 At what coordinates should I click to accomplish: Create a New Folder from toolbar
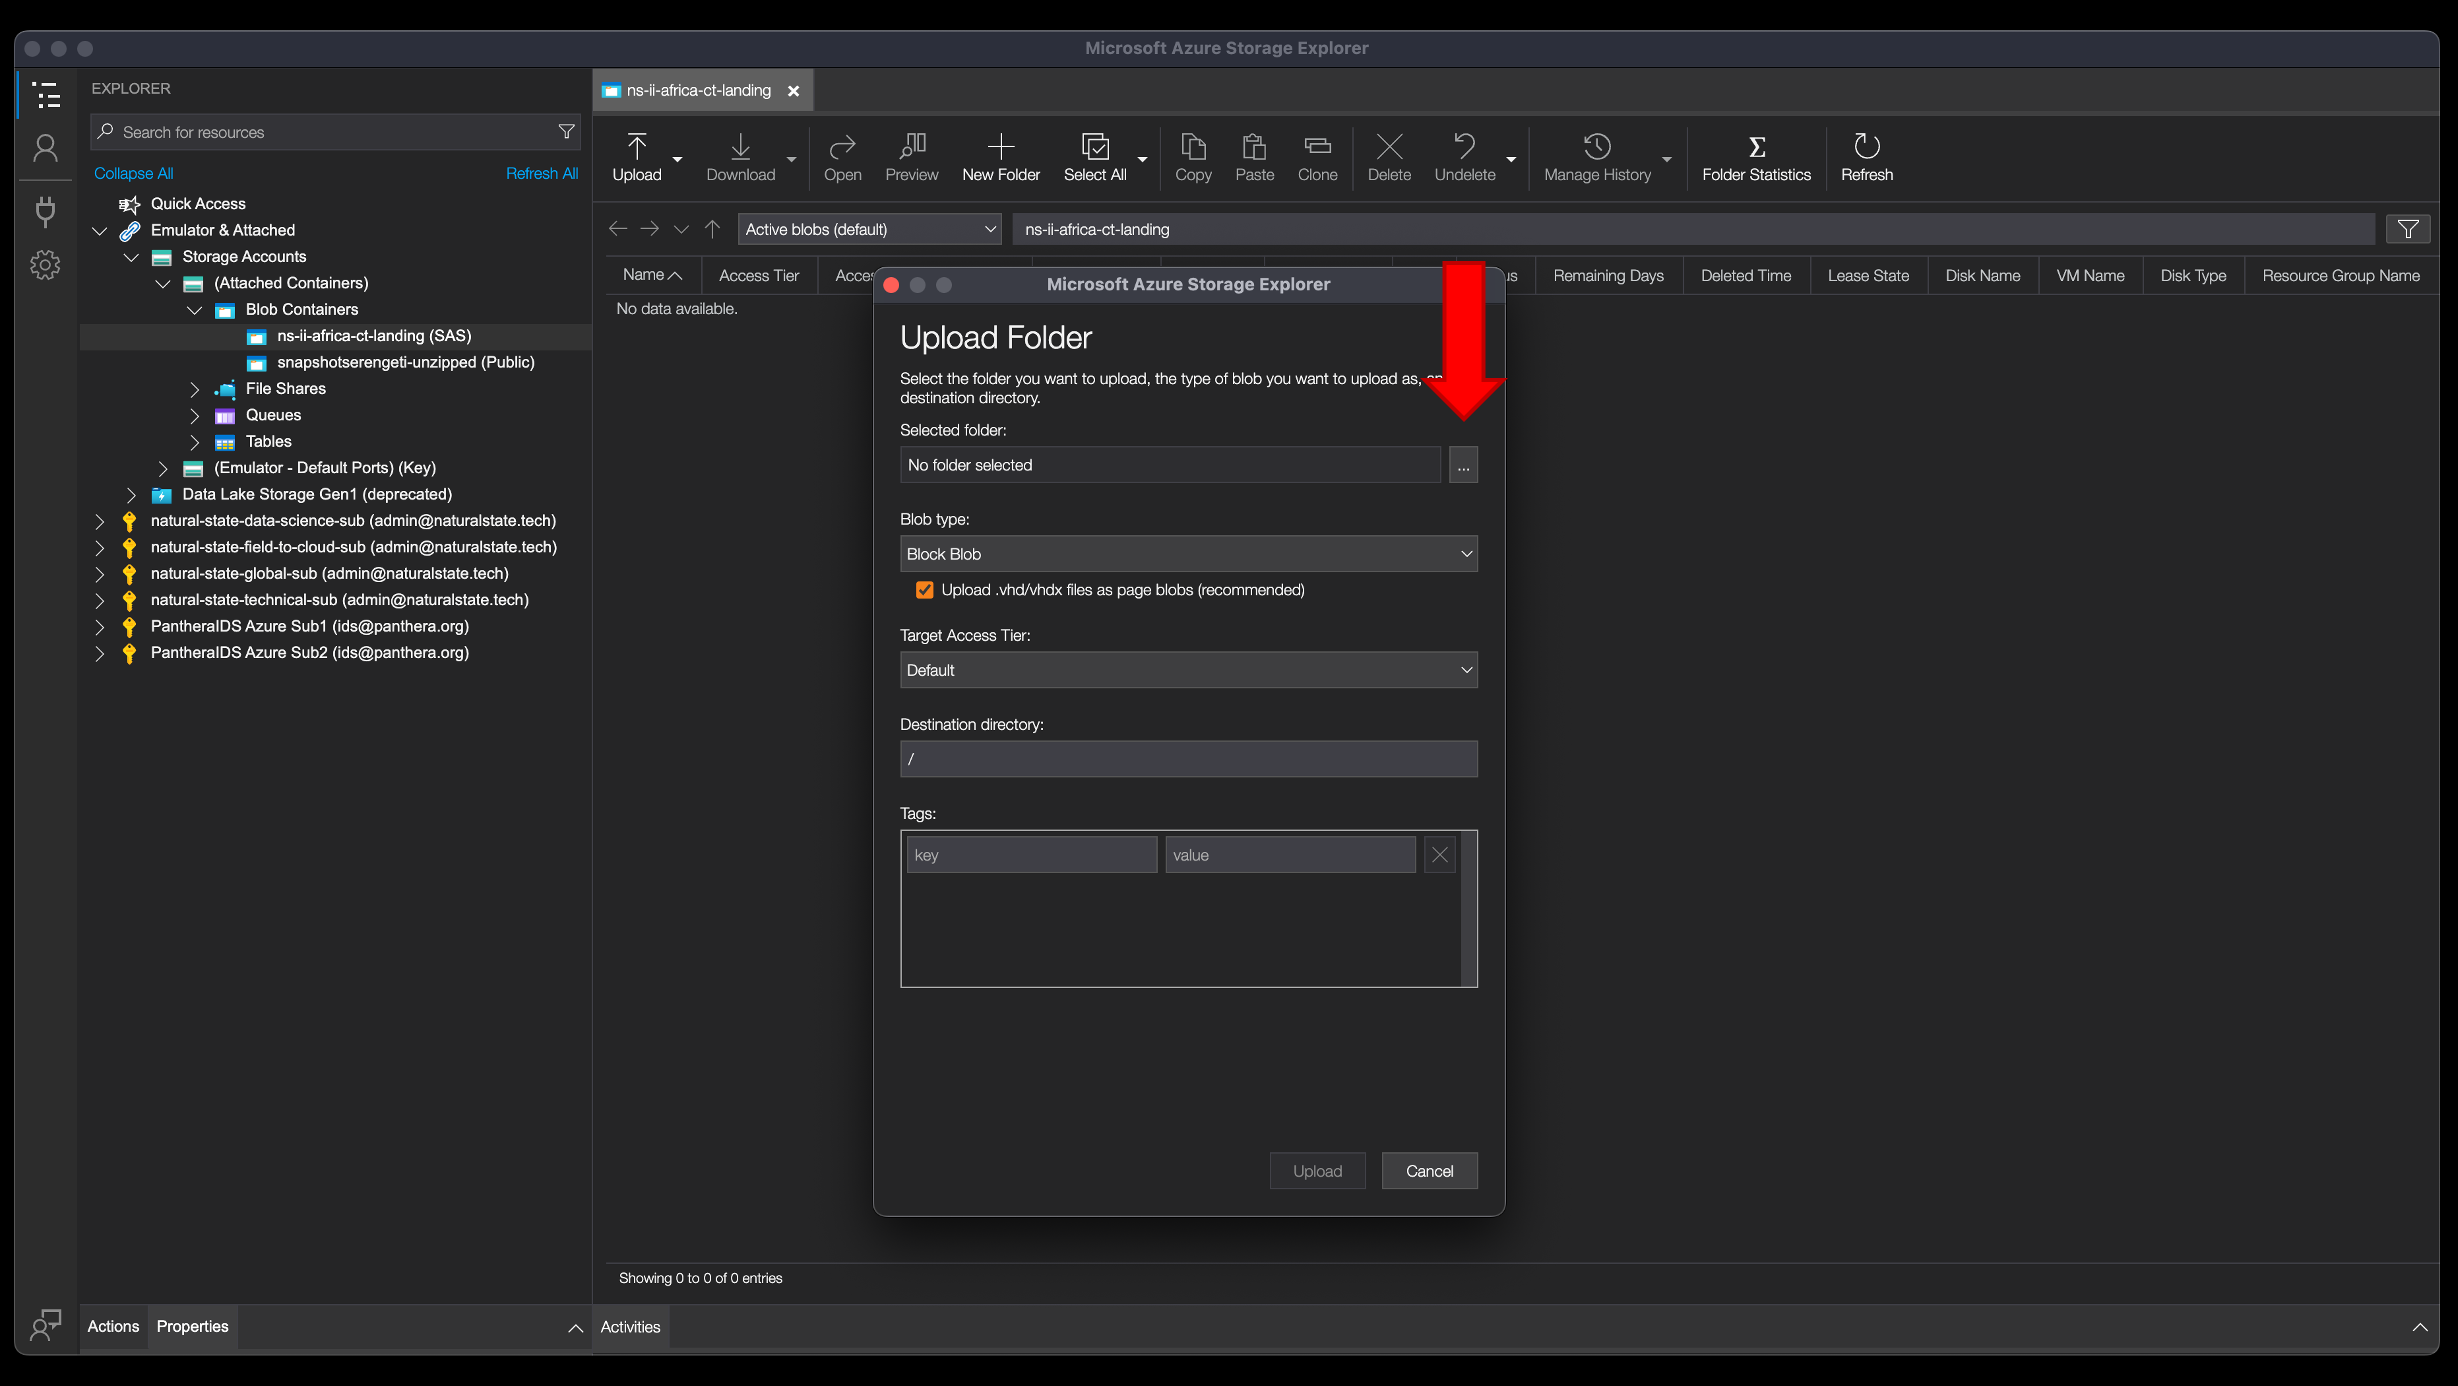click(1001, 158)
